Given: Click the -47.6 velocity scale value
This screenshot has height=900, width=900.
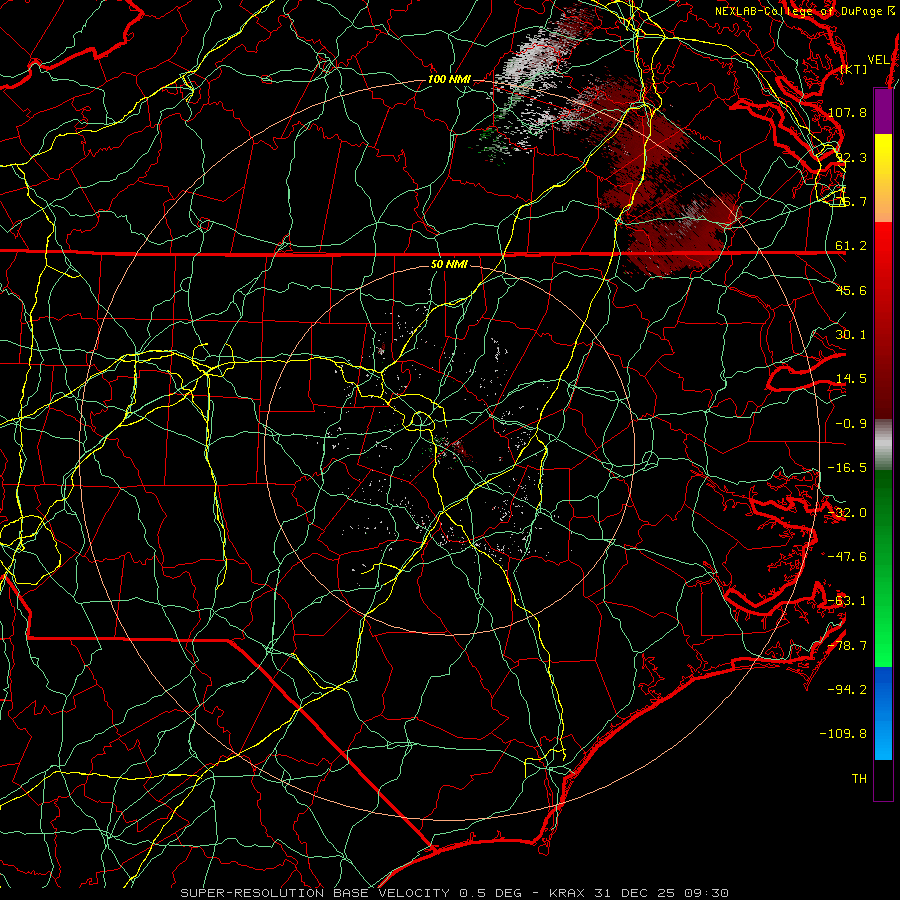Looking at the screenshot, I should (847, 556).
